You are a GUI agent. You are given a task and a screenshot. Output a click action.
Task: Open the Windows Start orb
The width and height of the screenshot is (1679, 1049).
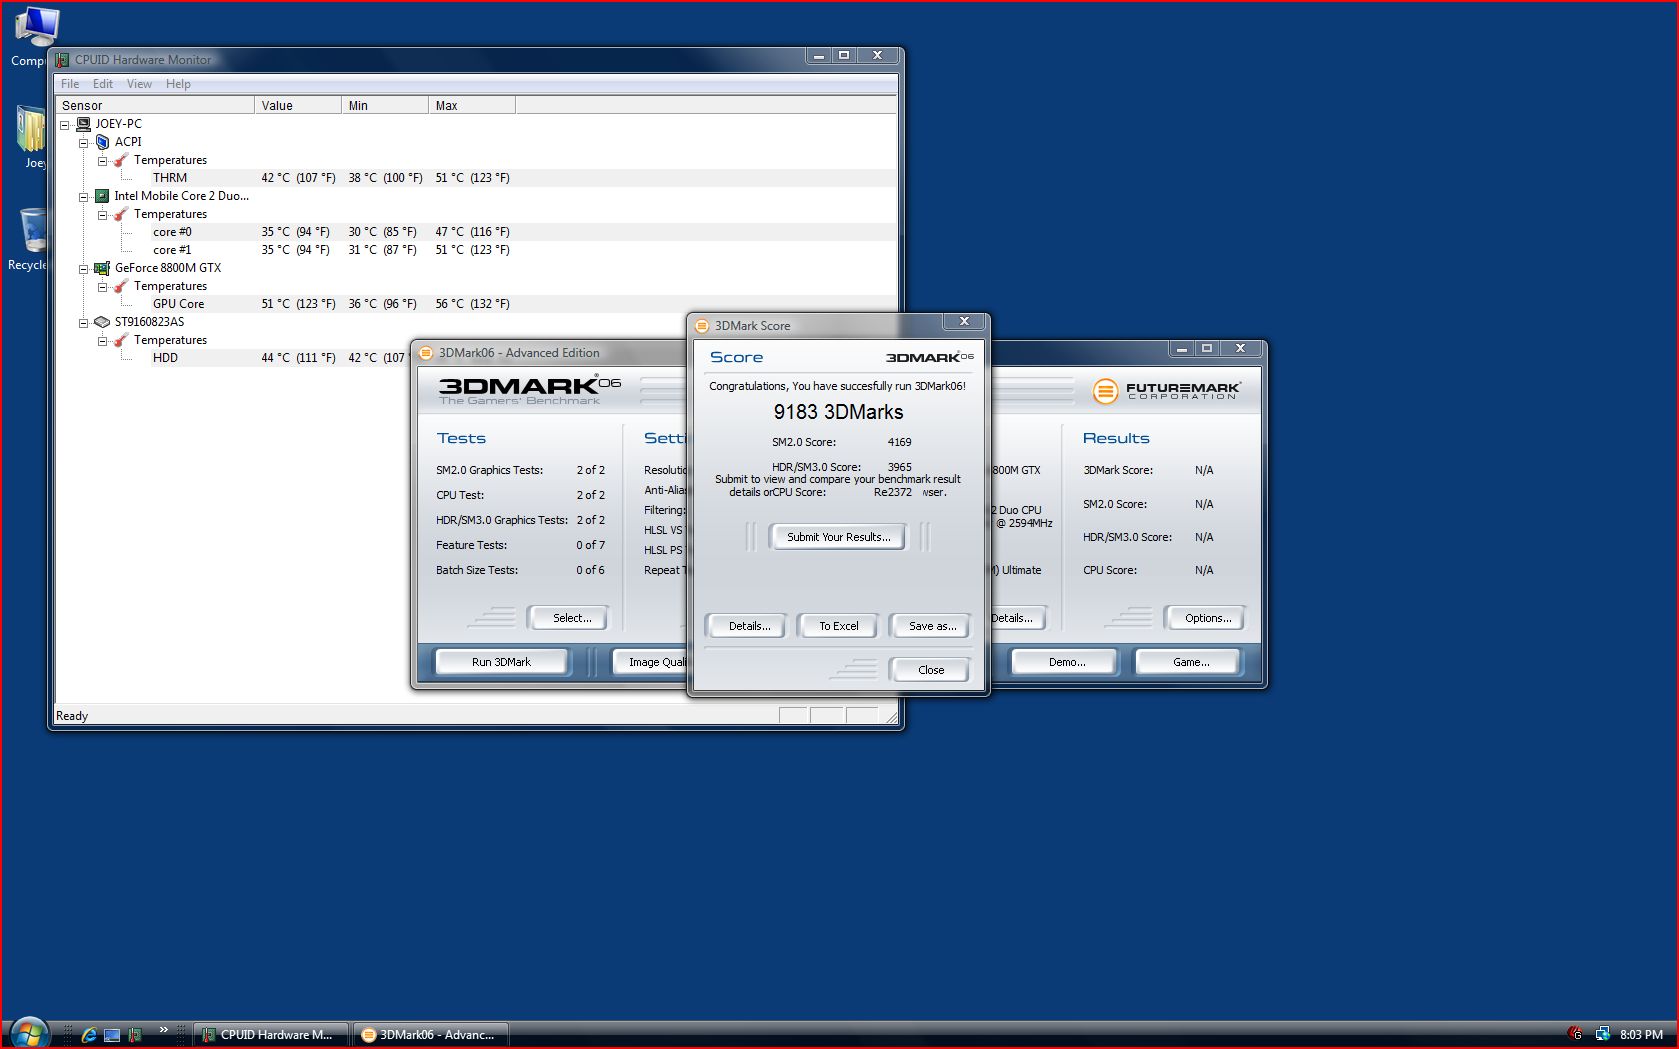tap(28, 1032)
